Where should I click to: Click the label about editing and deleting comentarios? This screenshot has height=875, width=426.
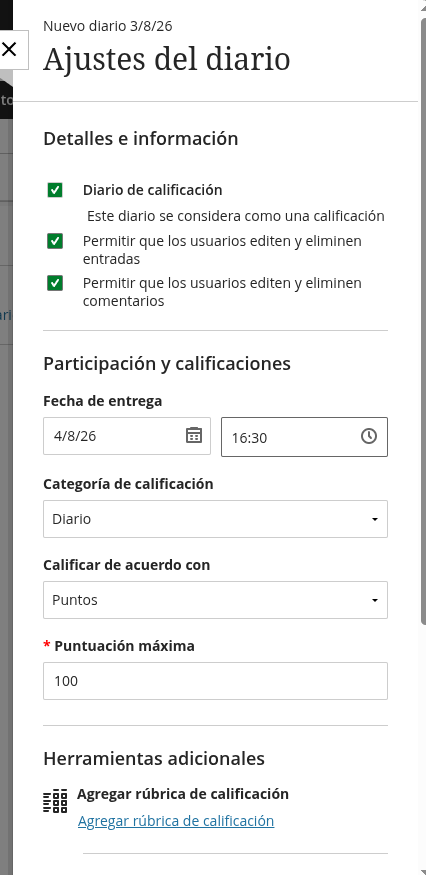click(222, 292)
